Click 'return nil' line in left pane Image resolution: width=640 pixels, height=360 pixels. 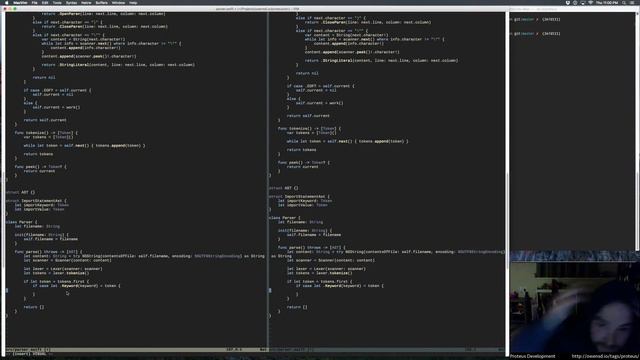(44, 77)
